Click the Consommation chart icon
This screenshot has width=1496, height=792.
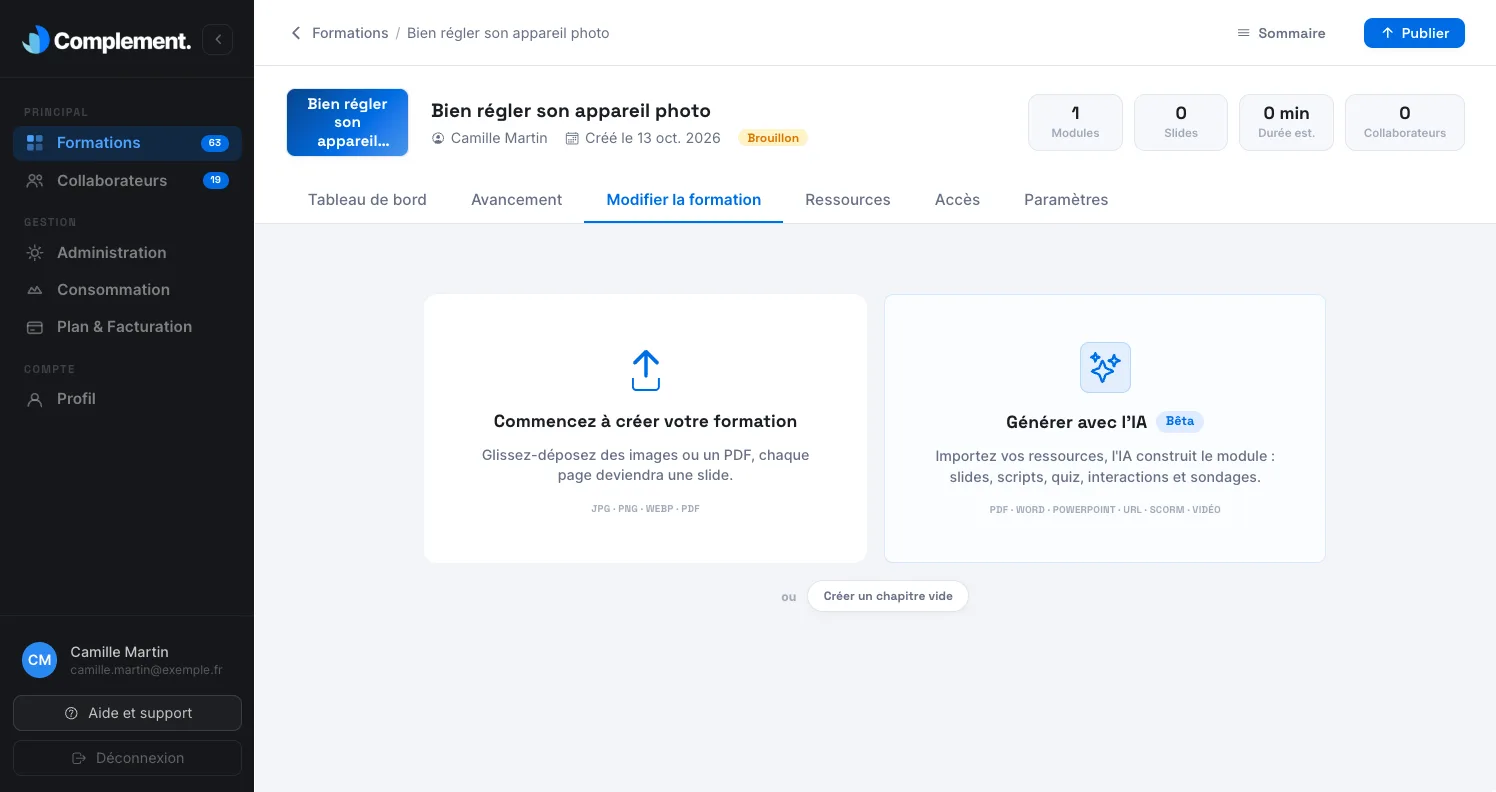pos(35,290)
